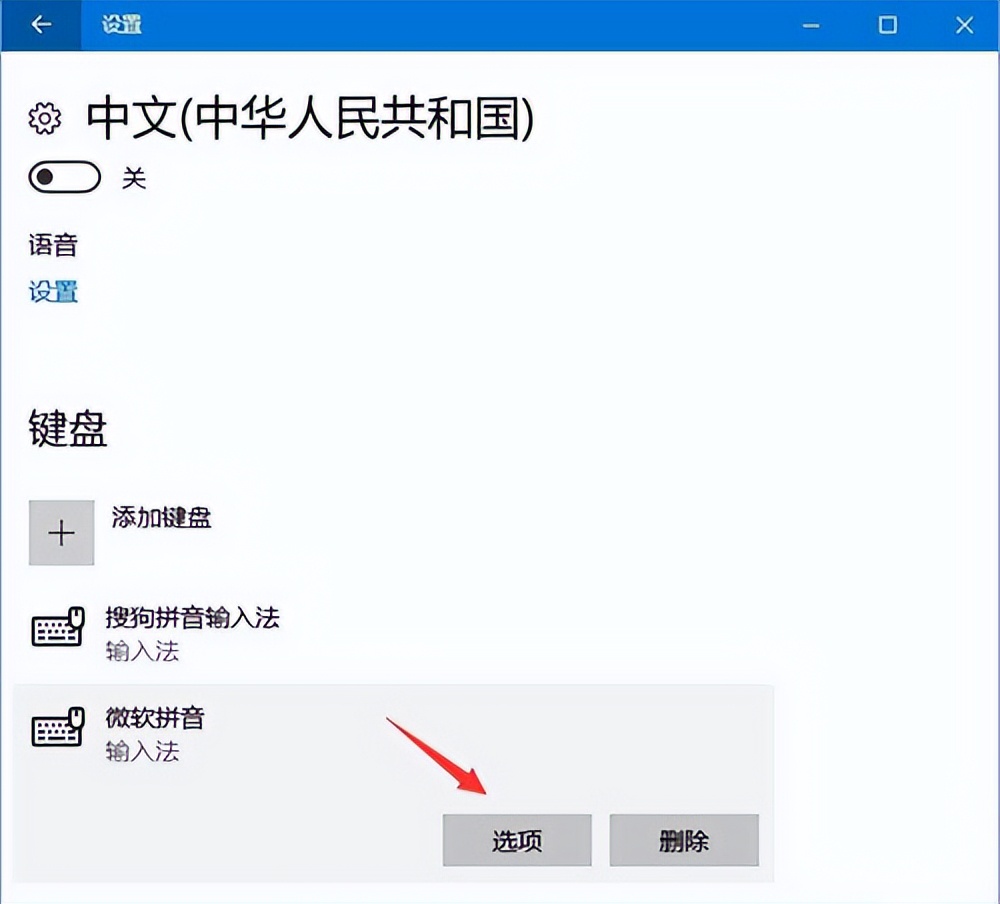Screen dimensions: 1000x904
Task: Expand the 添加键盘 selection panel
Action: point(162,519)
